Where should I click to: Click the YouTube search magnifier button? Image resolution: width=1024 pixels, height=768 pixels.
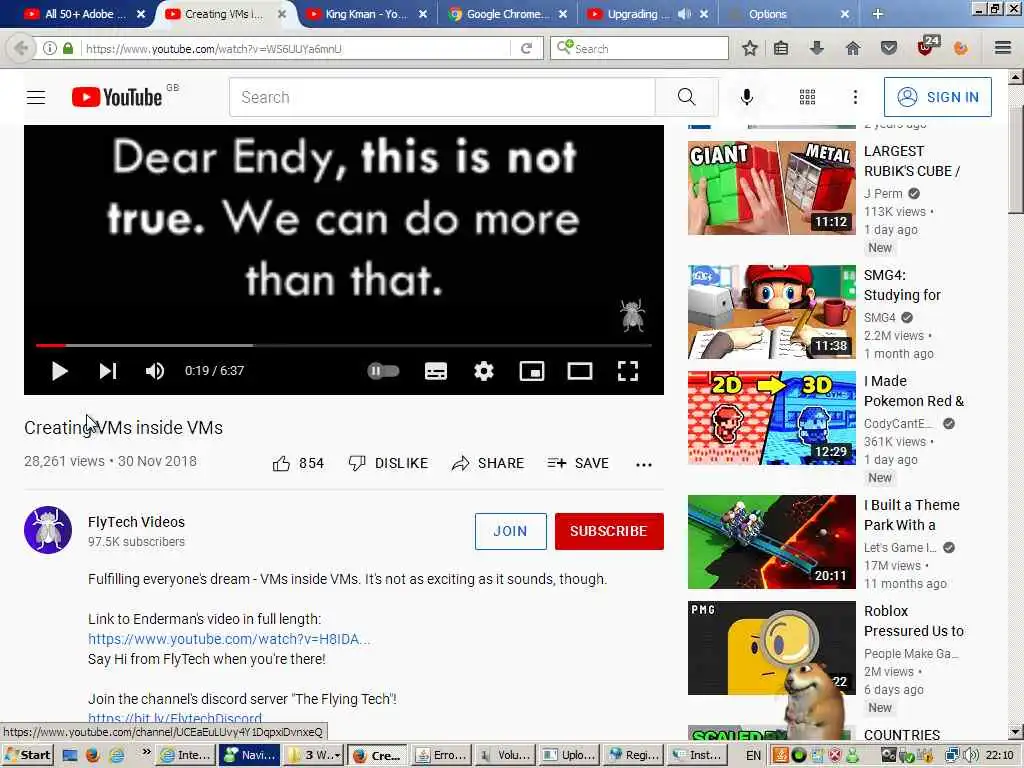(x=686, y=97)
